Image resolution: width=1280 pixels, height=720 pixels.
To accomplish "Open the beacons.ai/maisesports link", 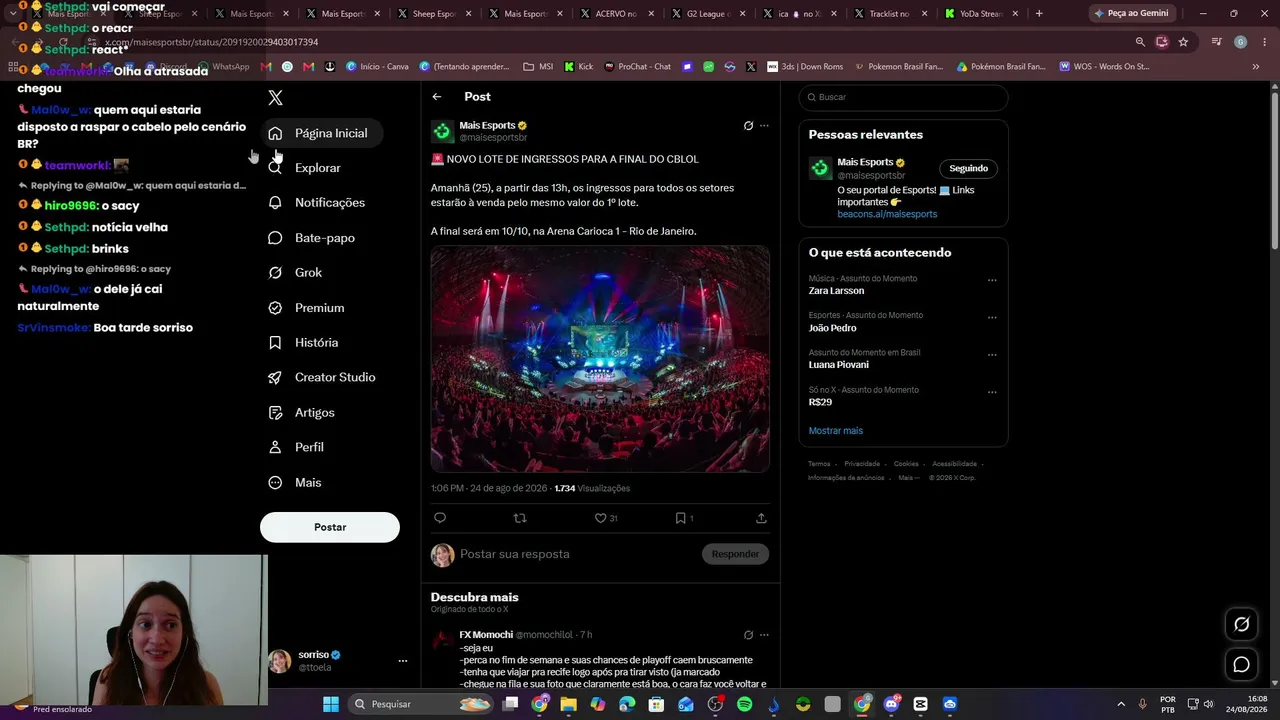I will 887,214.
